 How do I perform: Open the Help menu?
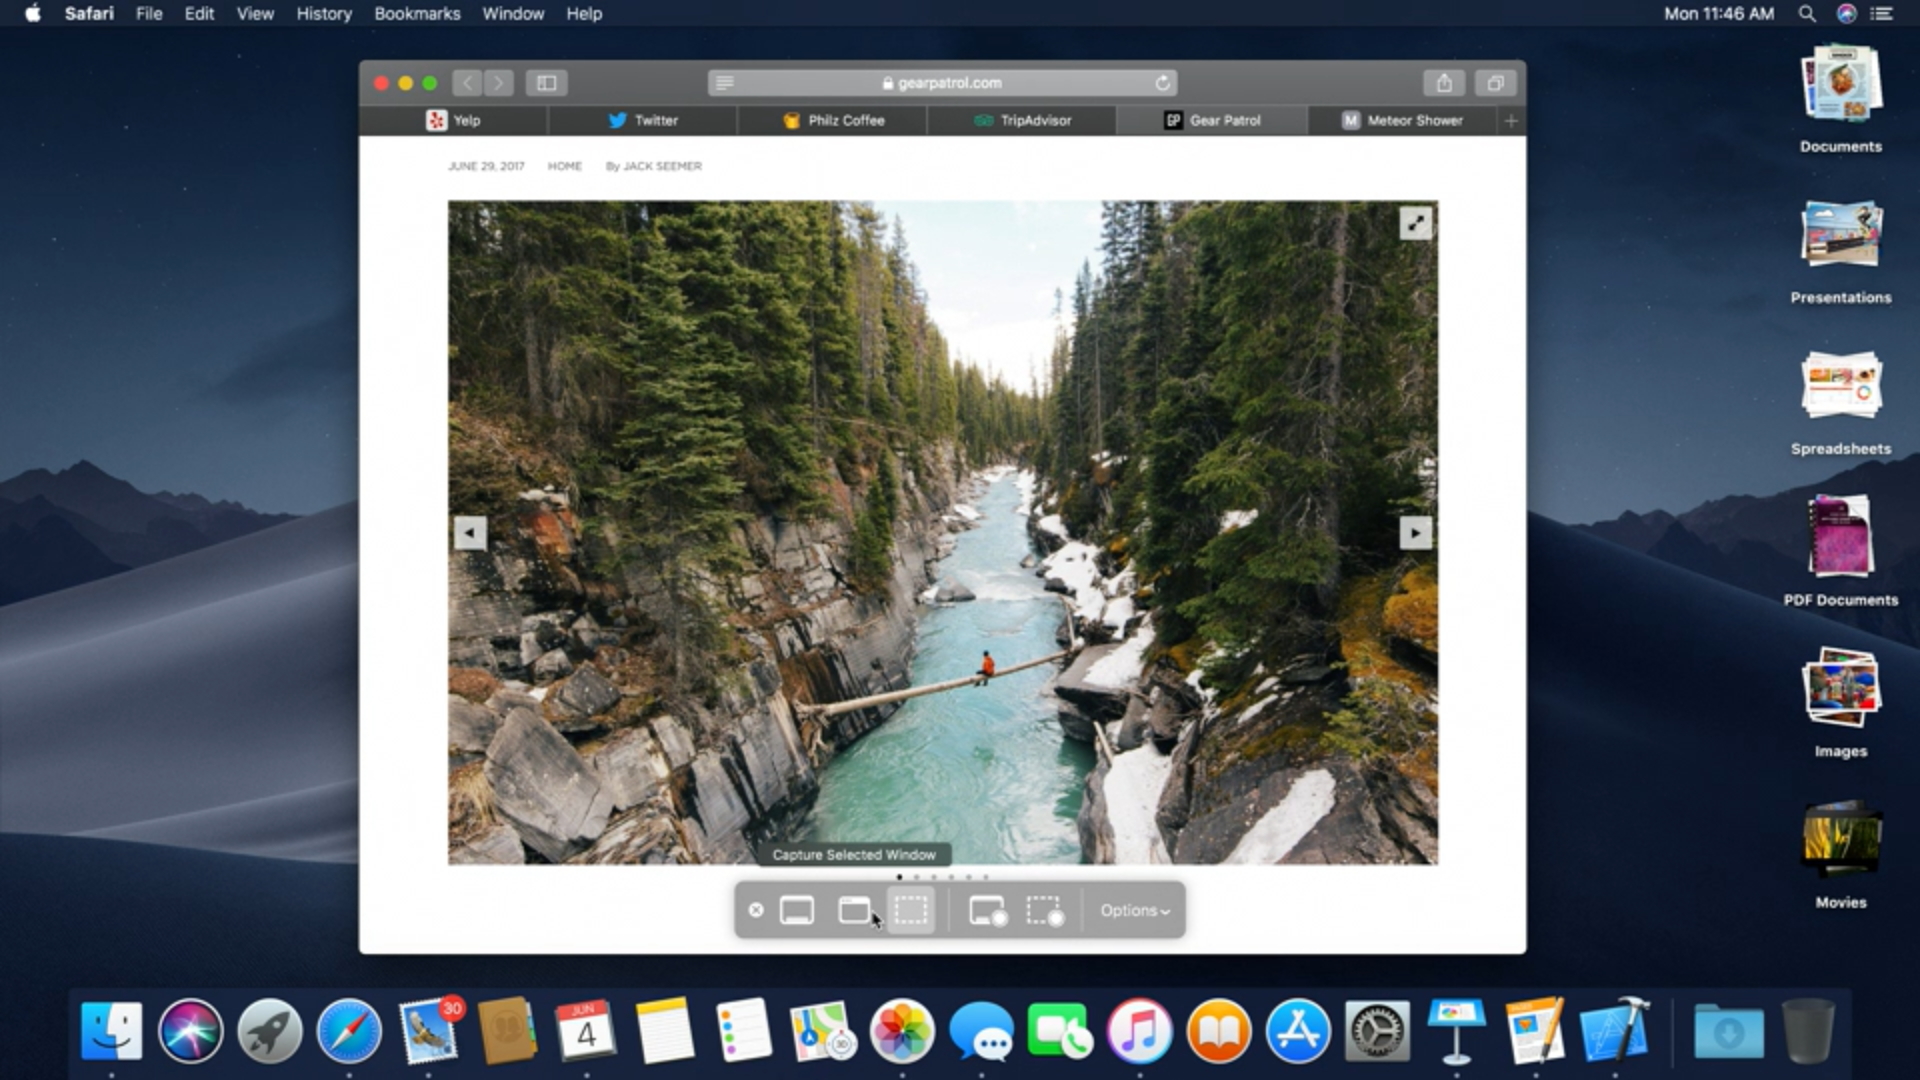[x=584, y=13]
